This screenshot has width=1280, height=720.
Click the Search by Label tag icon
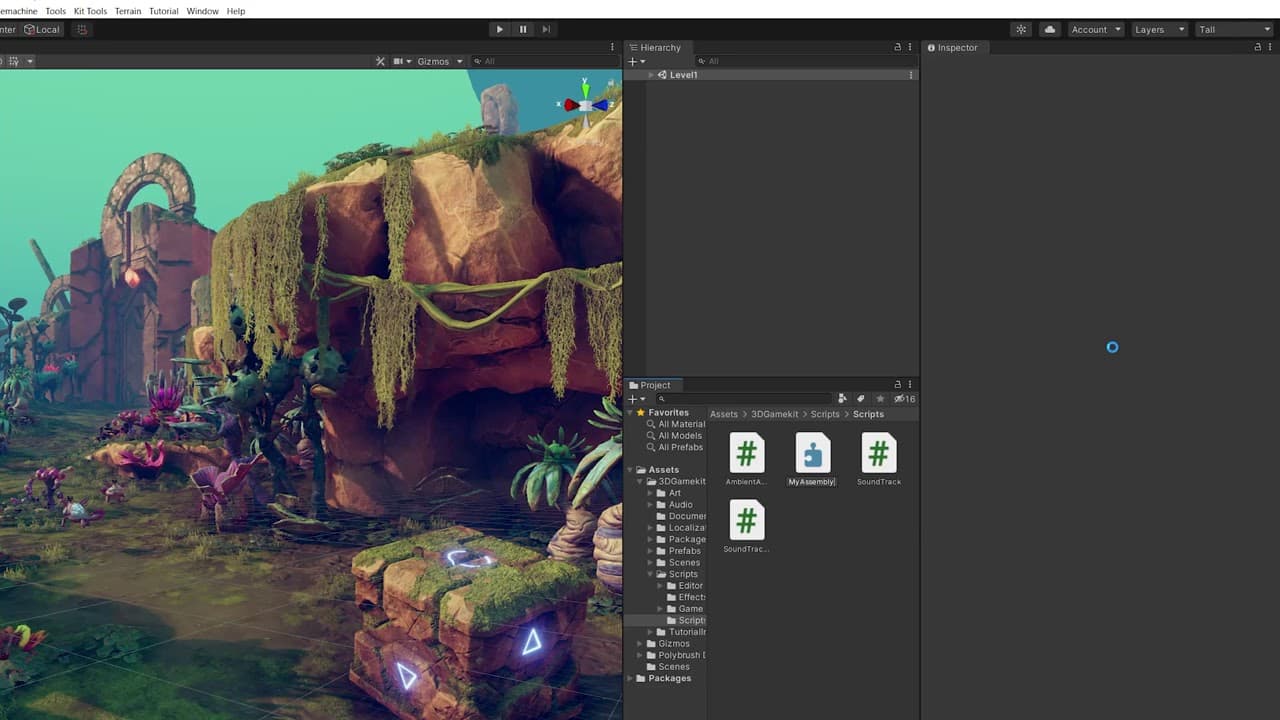click(861, 399)
